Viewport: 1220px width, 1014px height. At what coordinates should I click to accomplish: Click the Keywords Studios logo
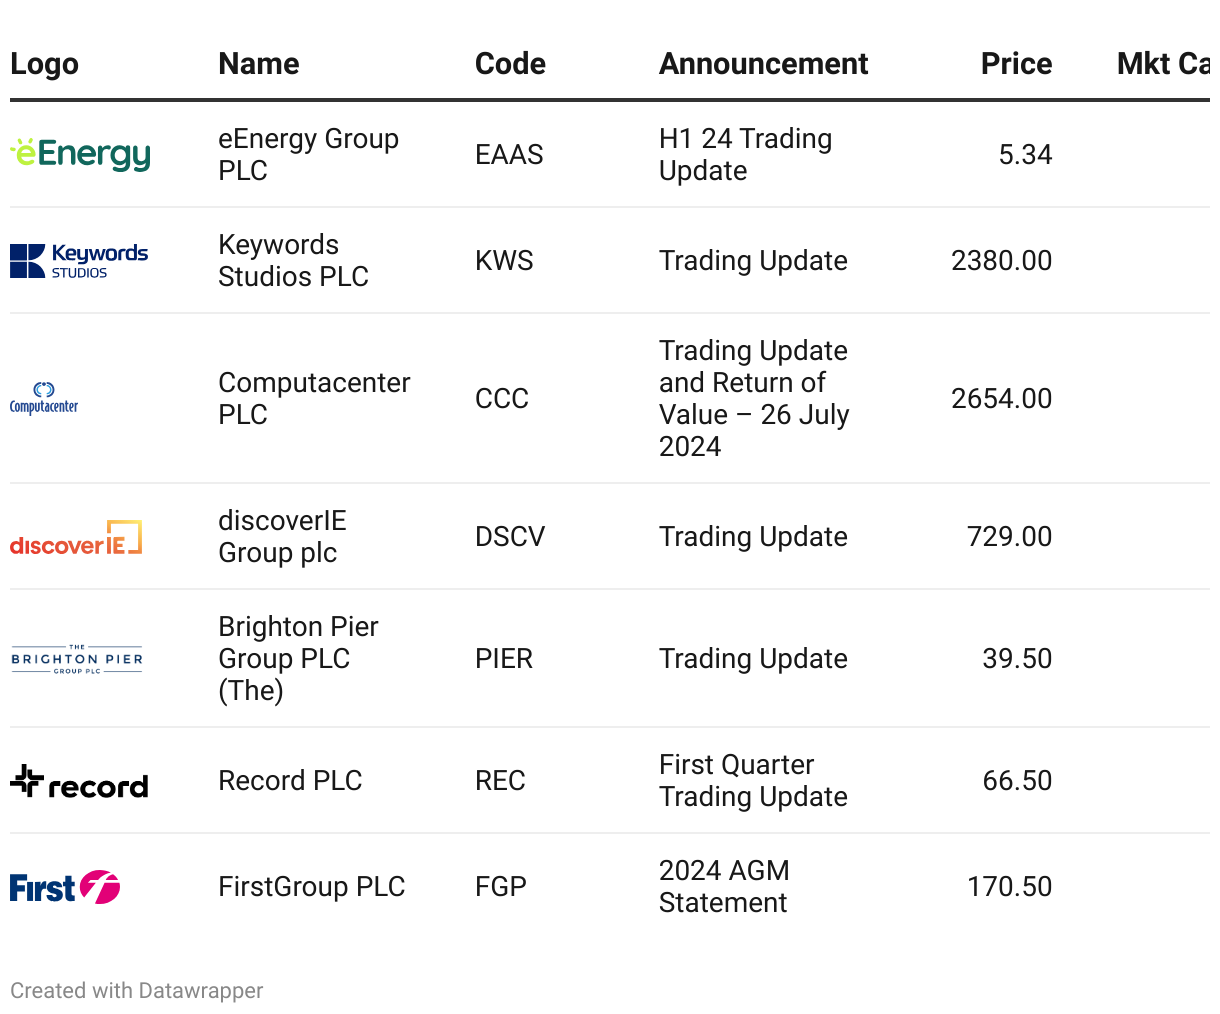tap(79, 261)
